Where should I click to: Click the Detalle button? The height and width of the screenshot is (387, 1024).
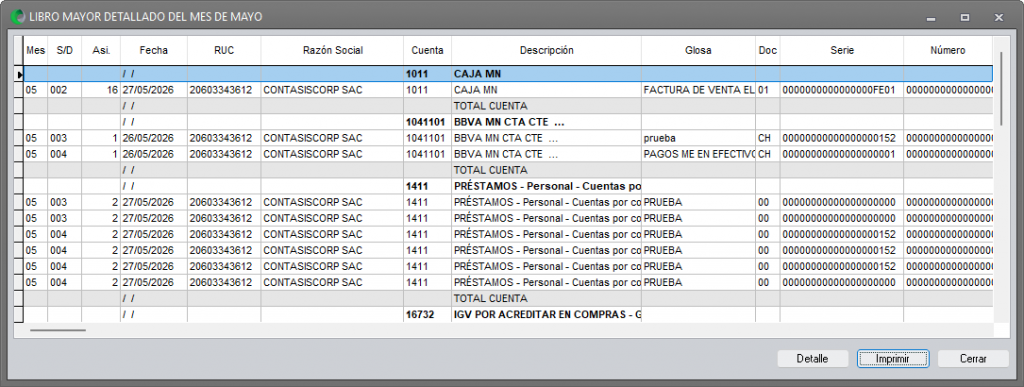[812, 359]
